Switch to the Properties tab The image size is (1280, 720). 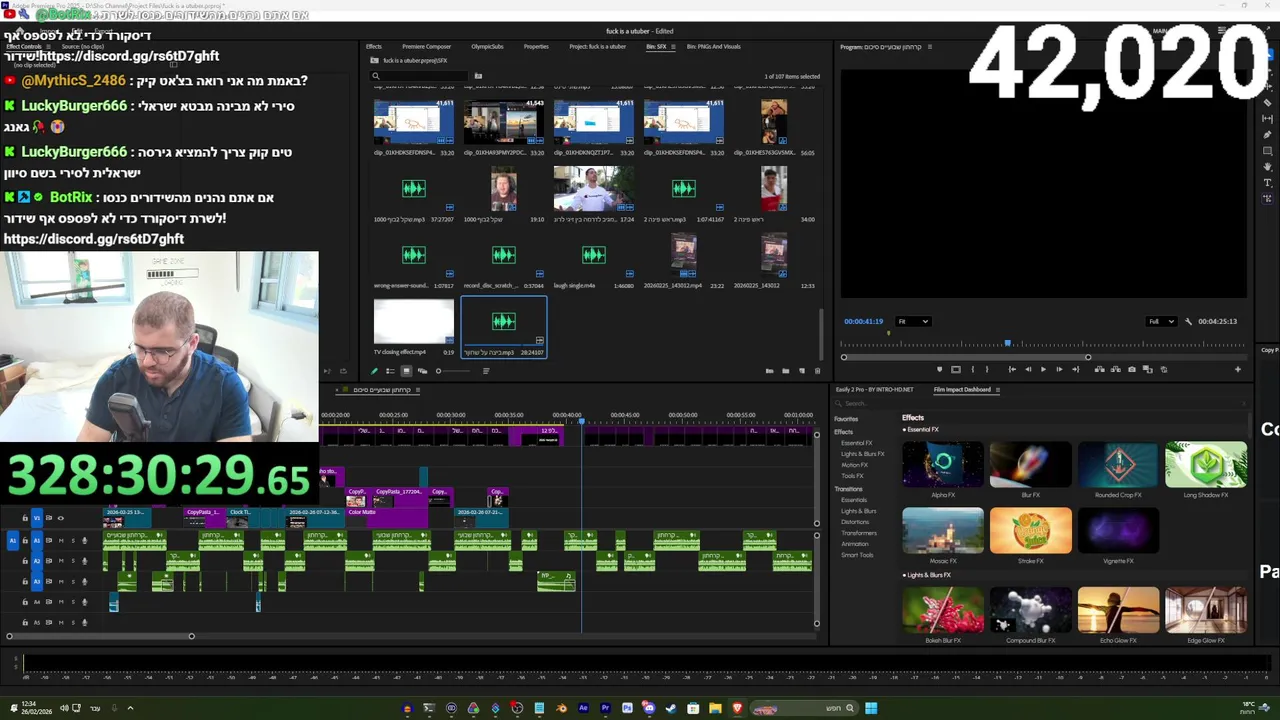pos(536,47)
